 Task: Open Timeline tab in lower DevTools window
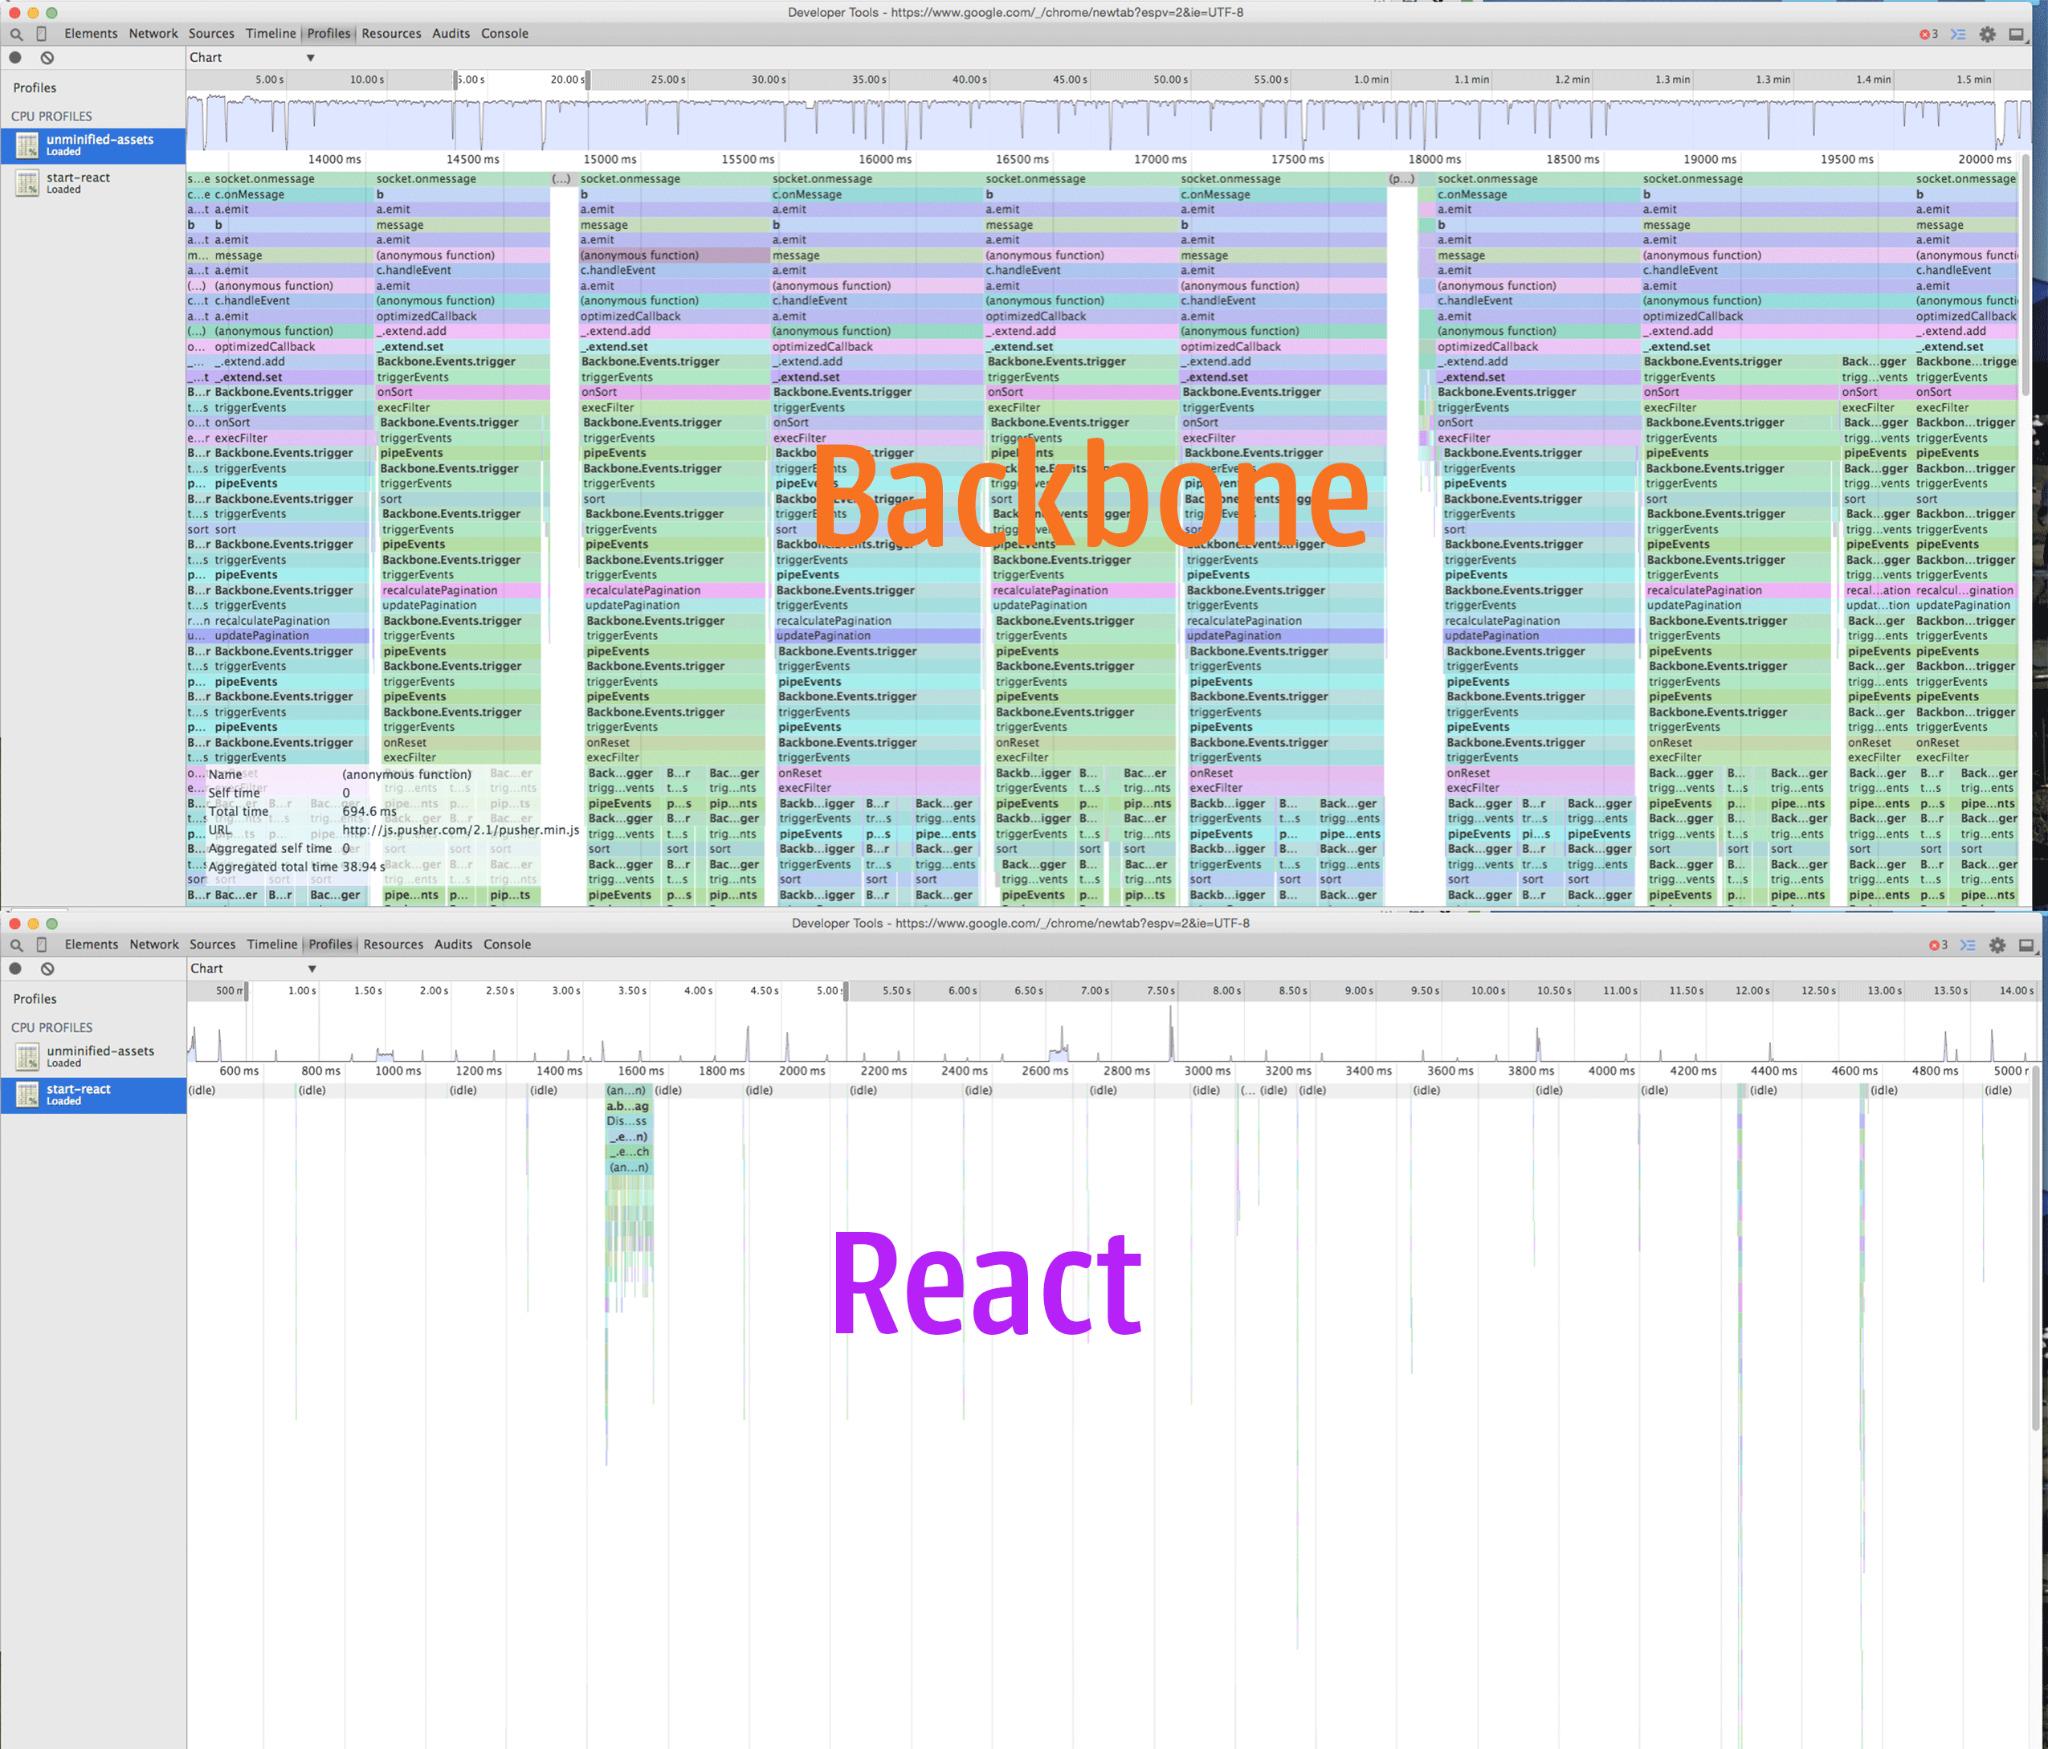tap(272, 945)
